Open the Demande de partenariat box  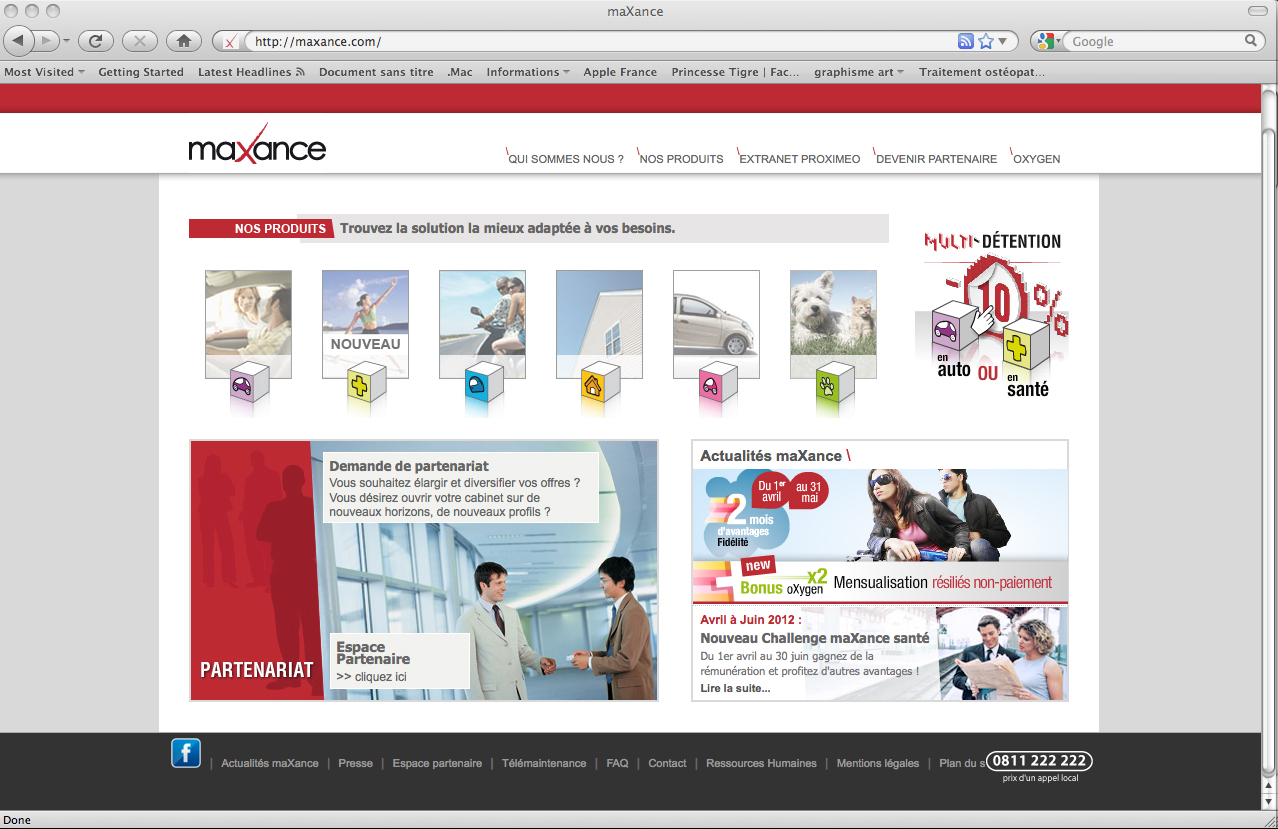462,488
